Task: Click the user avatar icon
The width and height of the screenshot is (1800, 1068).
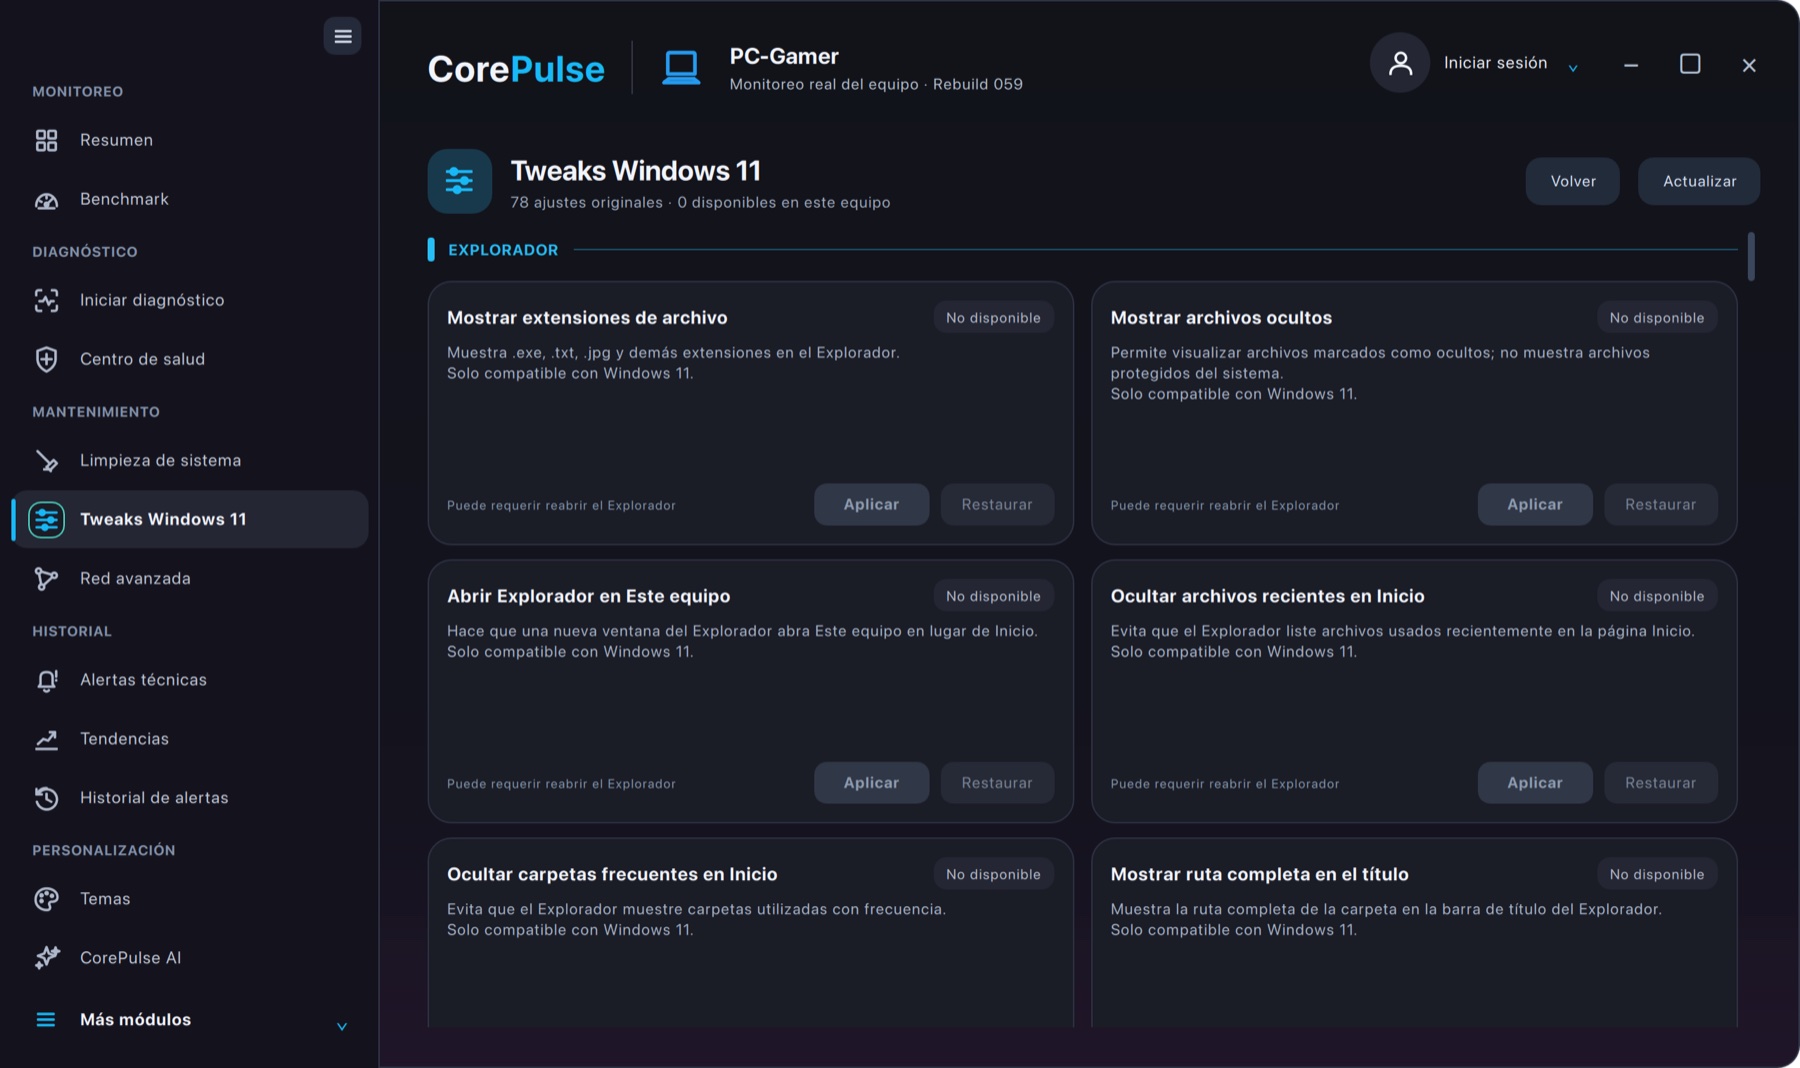Action: coord(1400,63)
